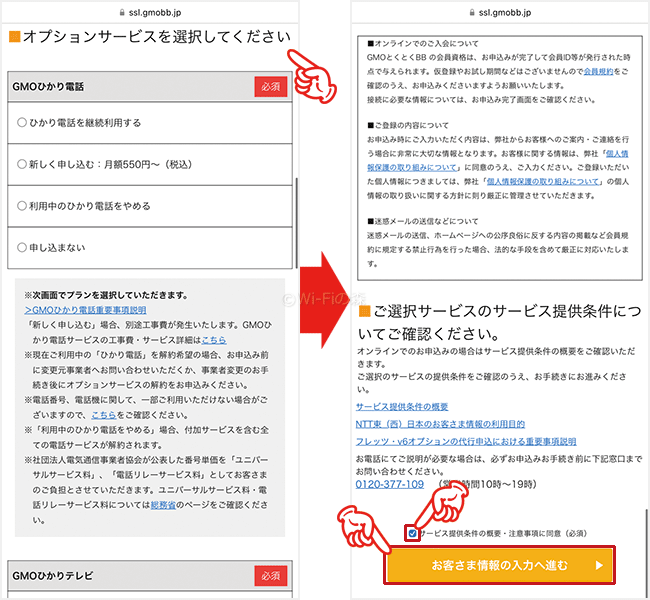Open 'フレッツ・v6オプションの代行申込における重要事項説明' link
Screen dimensions: 650x600
click(466, 441)
